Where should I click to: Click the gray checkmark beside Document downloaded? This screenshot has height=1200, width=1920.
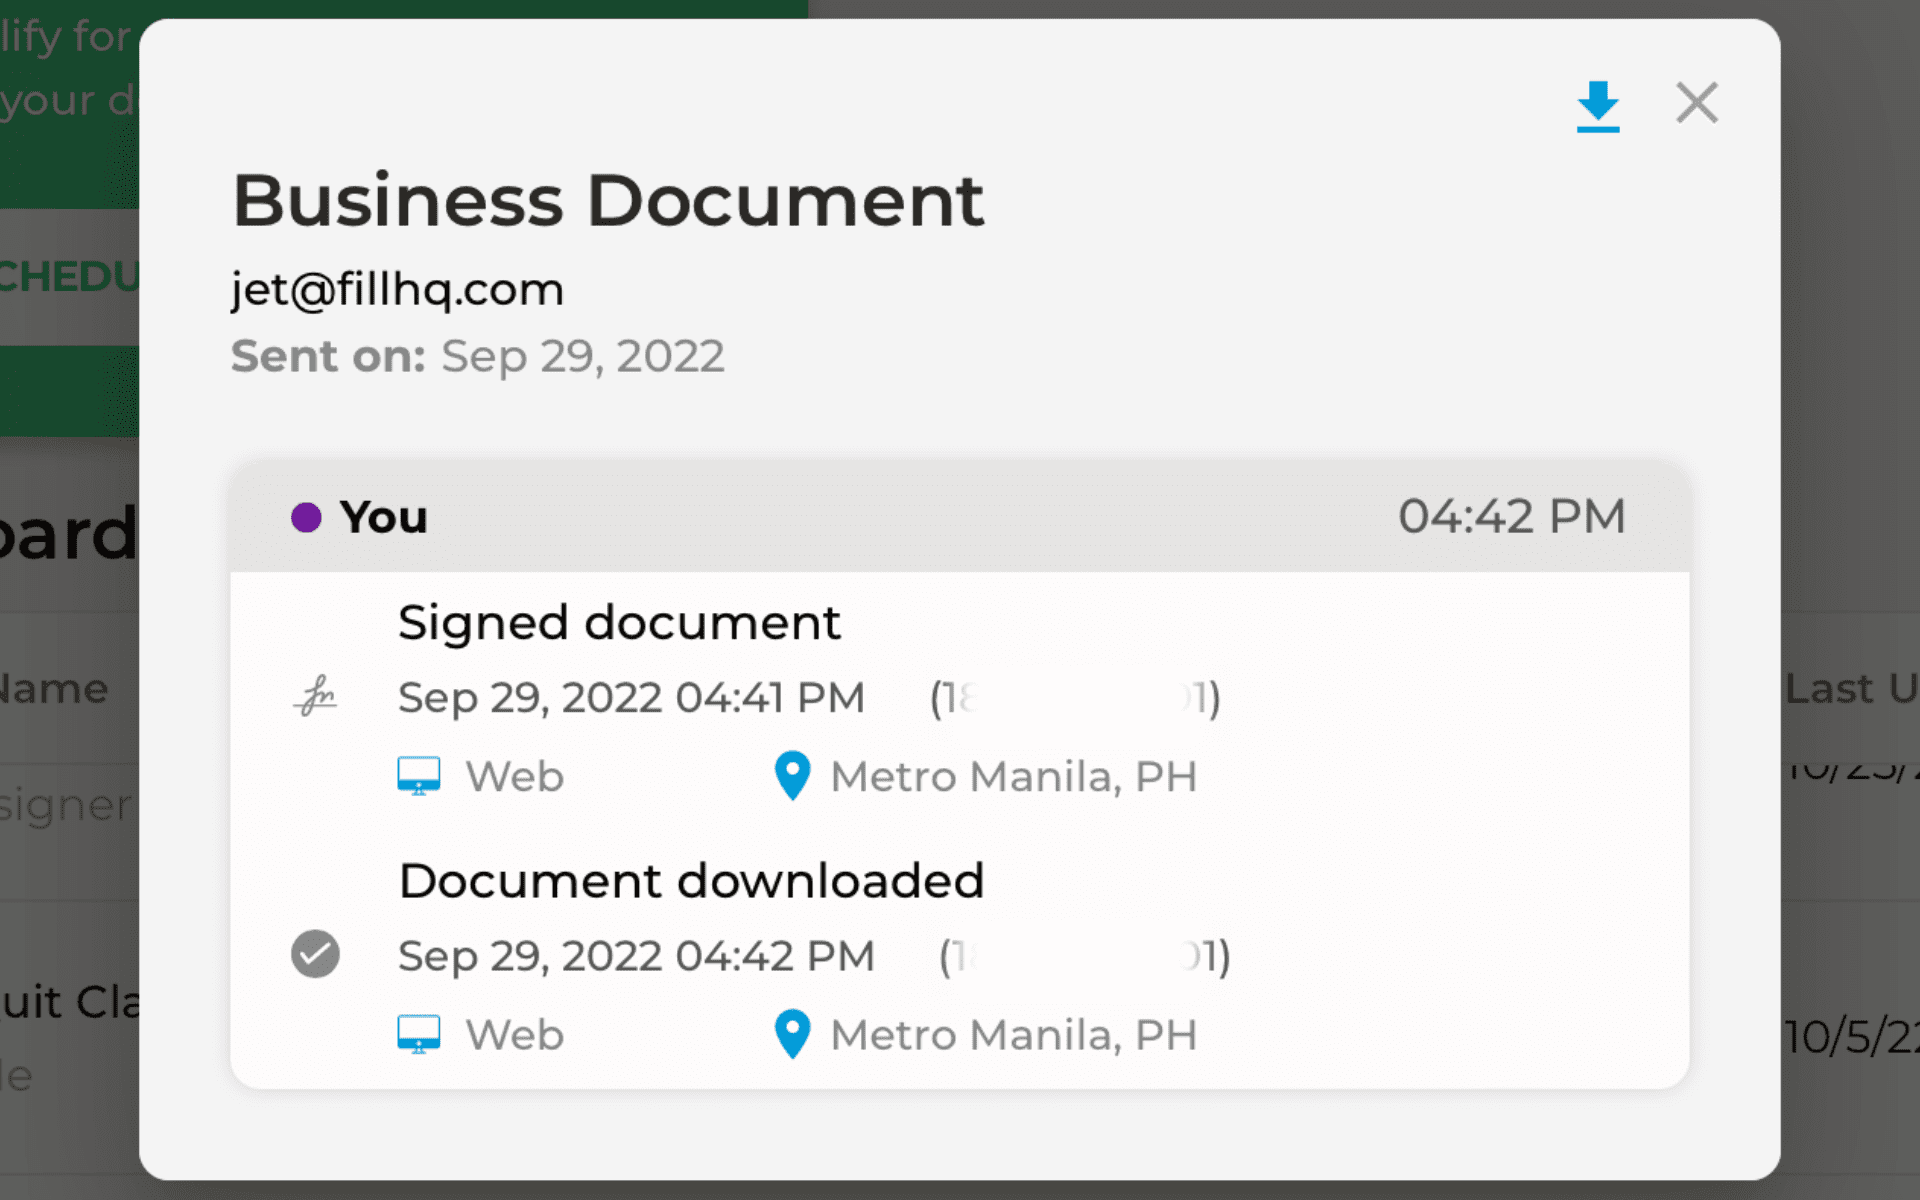point(315,954)
